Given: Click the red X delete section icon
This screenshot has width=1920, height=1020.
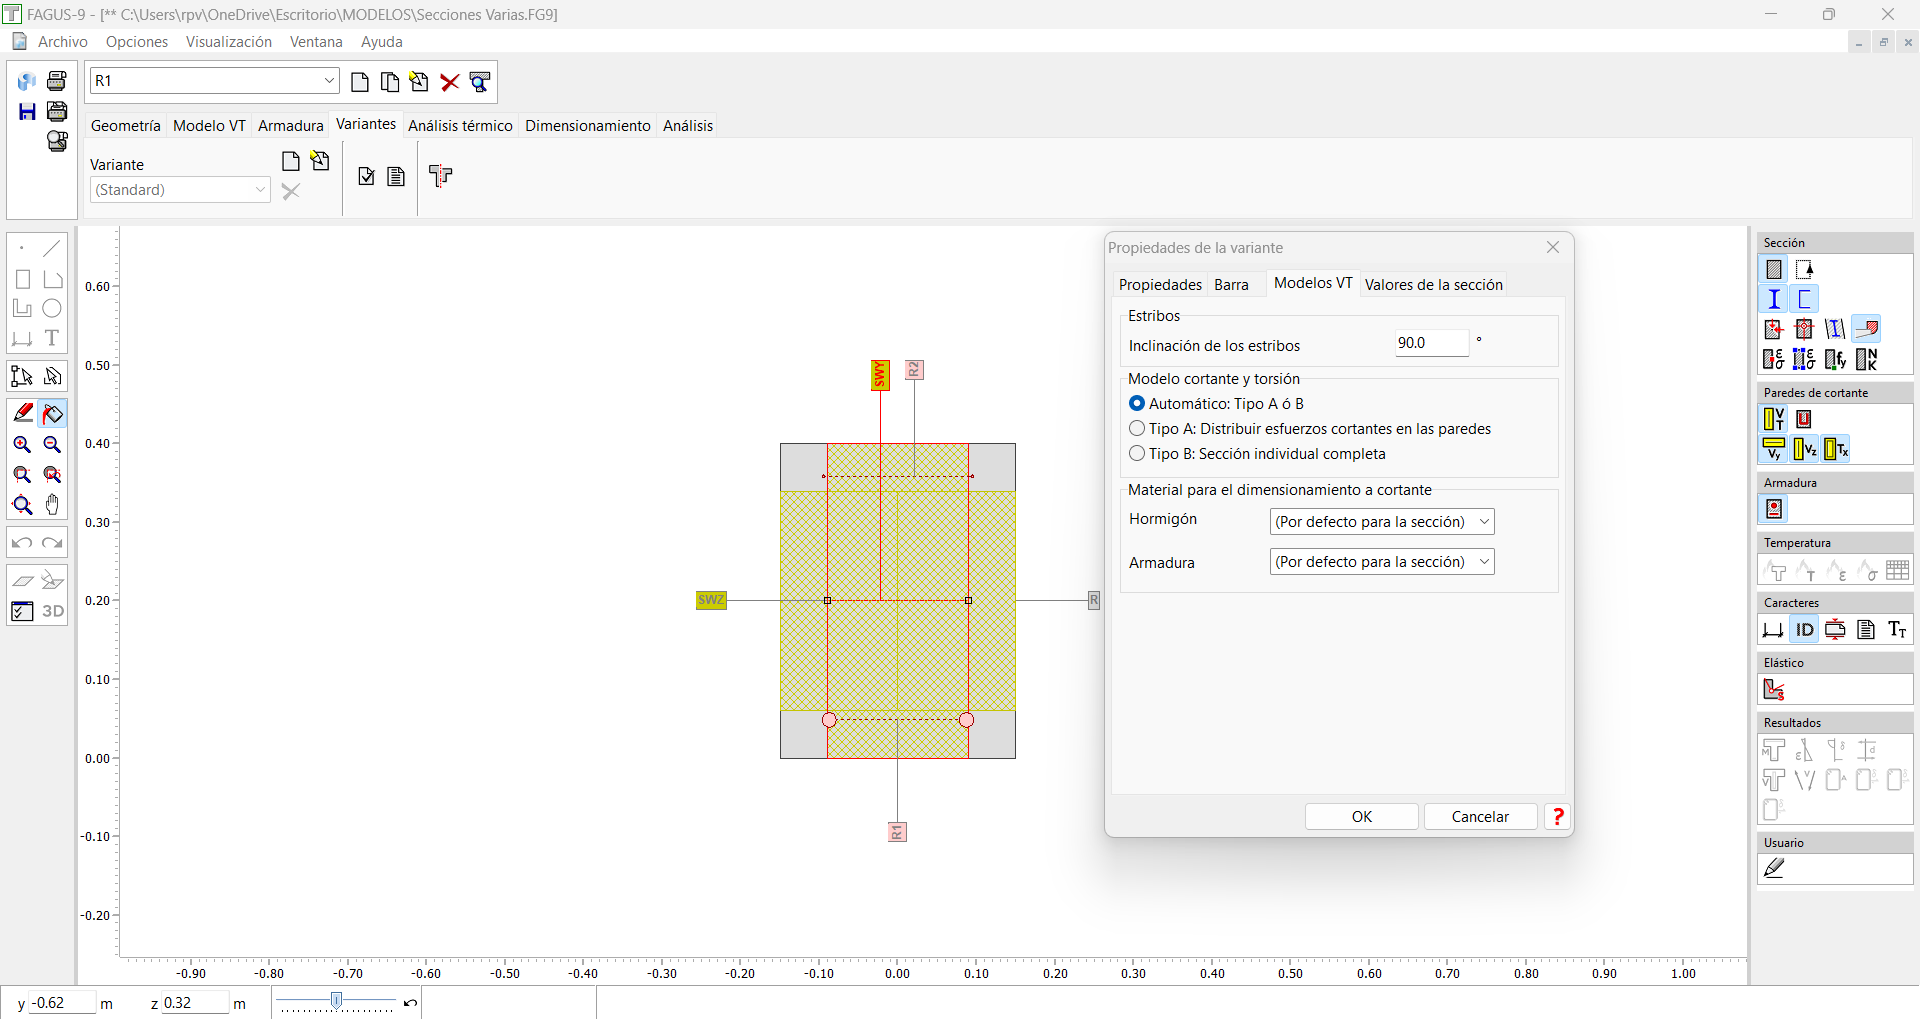Looking at the screenshot, I should 450,82.
